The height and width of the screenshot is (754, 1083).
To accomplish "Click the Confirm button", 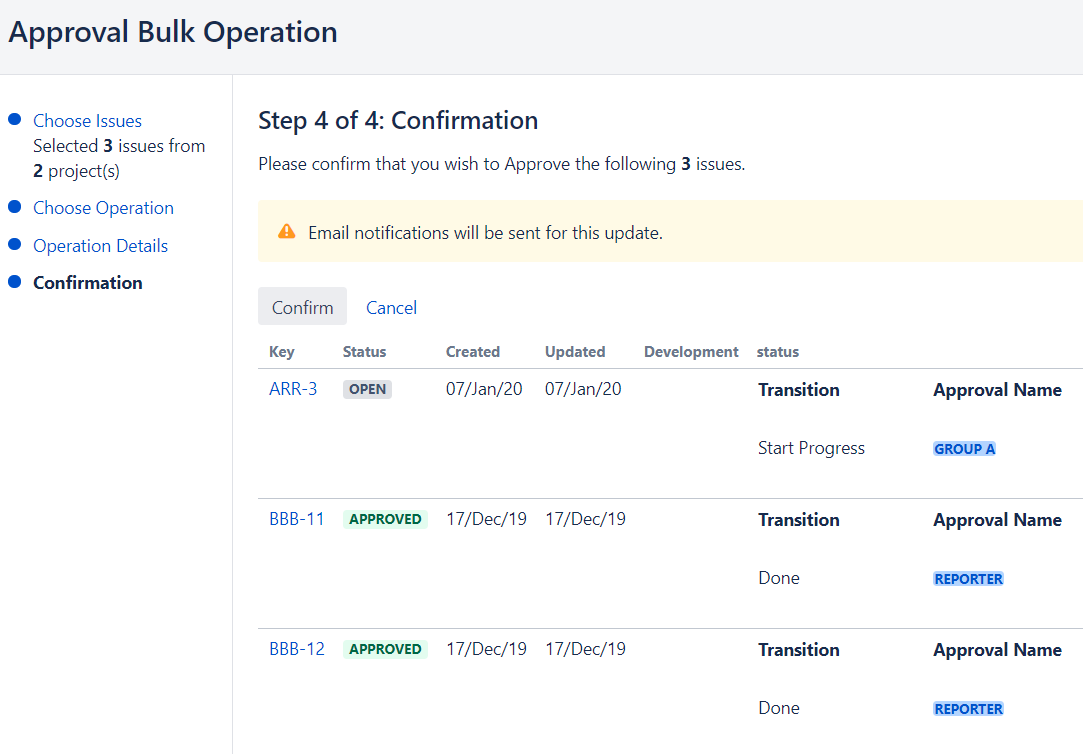I will [302, 307].
